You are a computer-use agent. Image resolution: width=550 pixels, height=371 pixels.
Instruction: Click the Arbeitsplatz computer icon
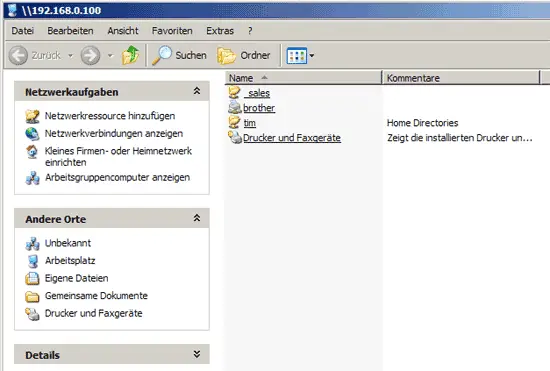click(32, 261)
